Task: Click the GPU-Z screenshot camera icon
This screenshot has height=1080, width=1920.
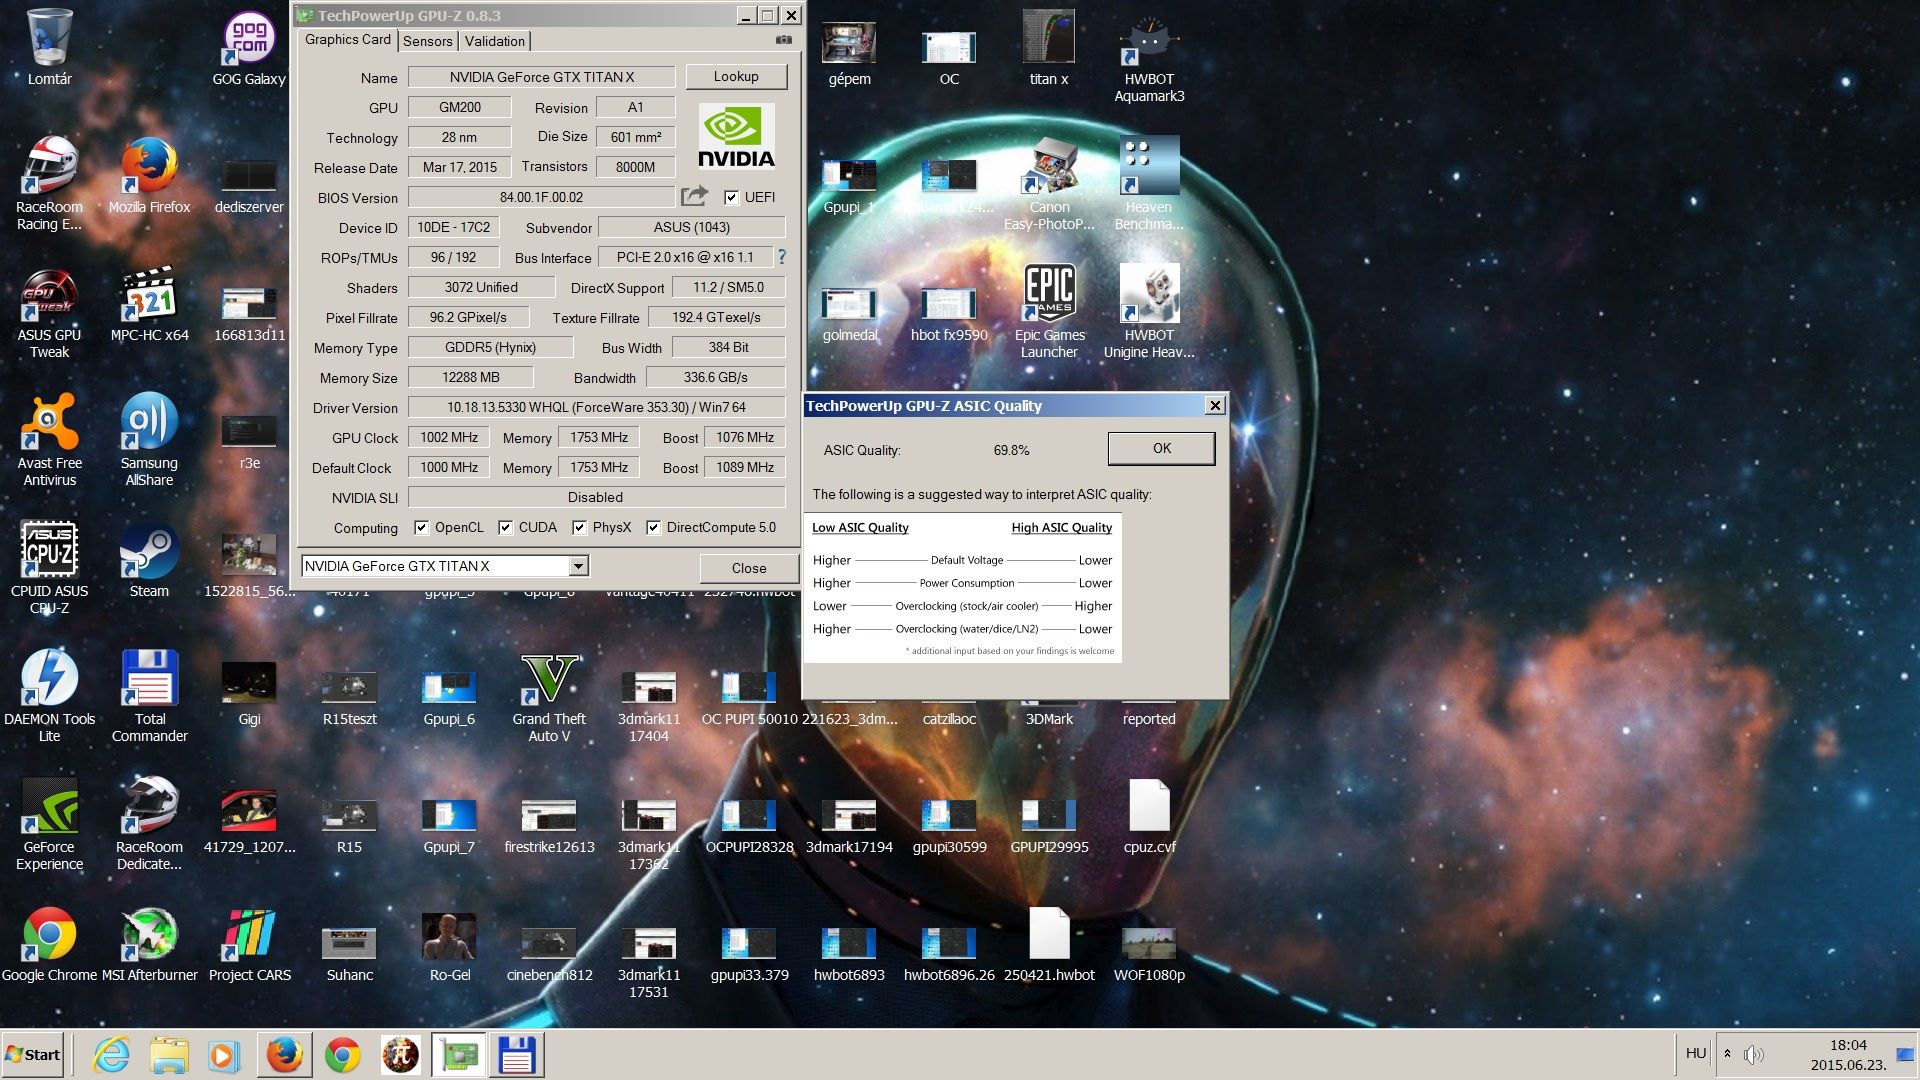Action: 783,40
